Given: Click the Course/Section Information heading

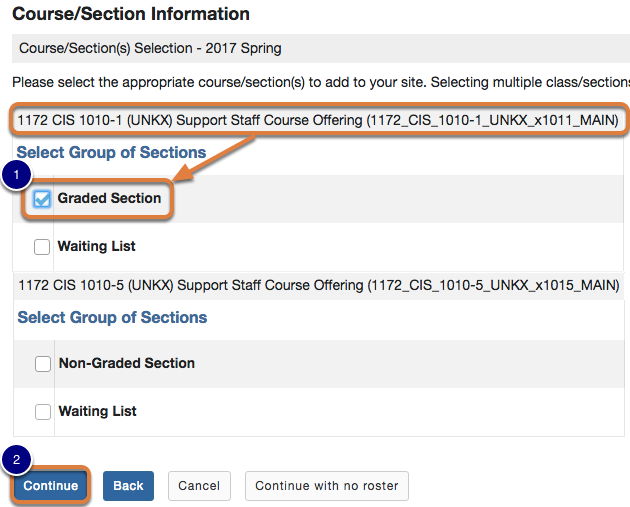Looking at the screenshot, I should coord(131,15).
